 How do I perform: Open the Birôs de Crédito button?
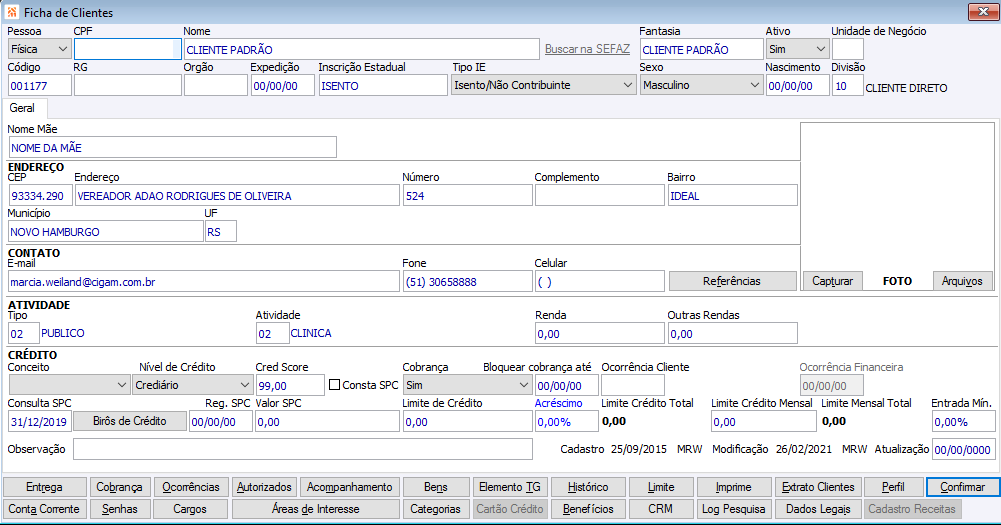point(130,422)
